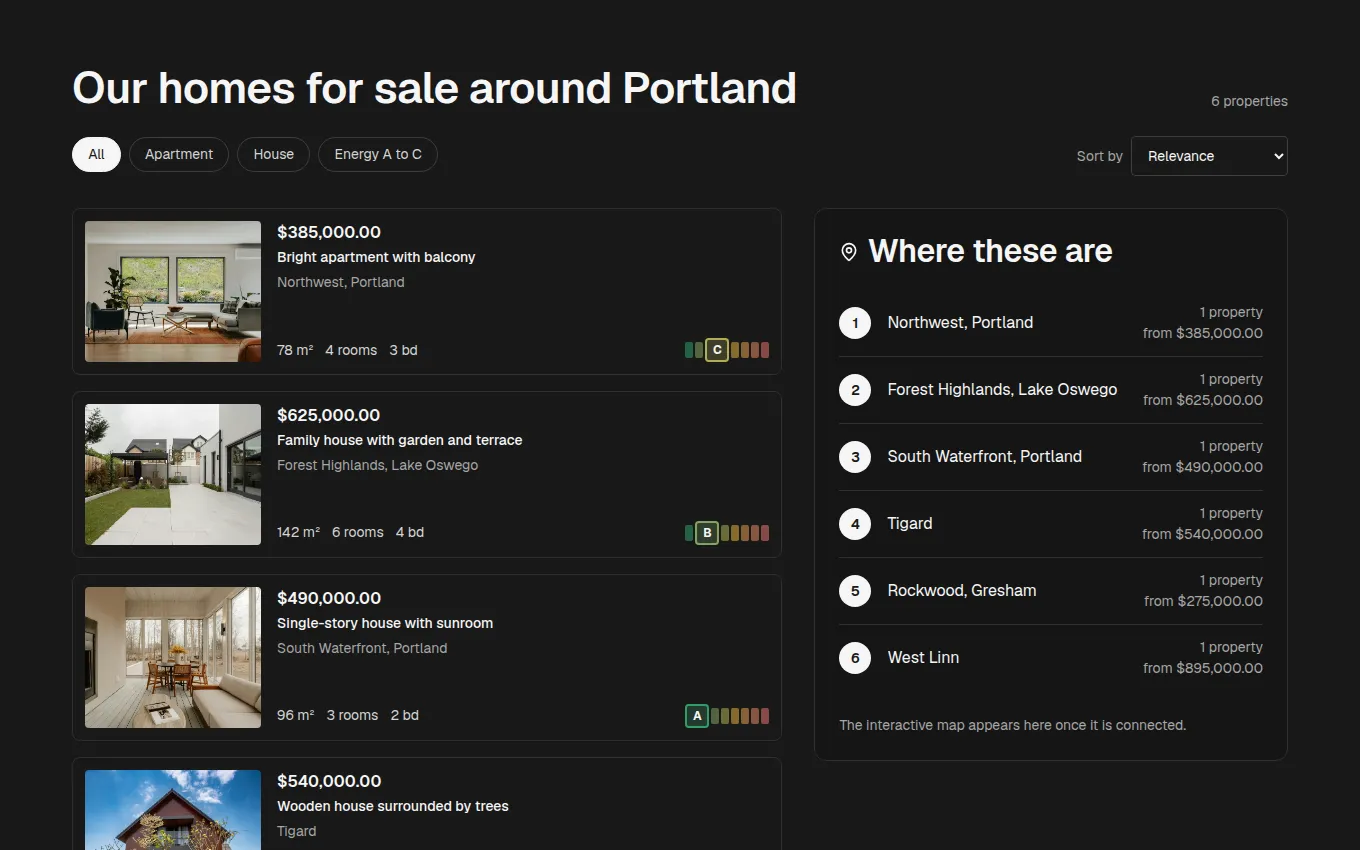Filter listings by Apartment
Viewport: 1360px width, 850px height.
click(x=179, y=154)
